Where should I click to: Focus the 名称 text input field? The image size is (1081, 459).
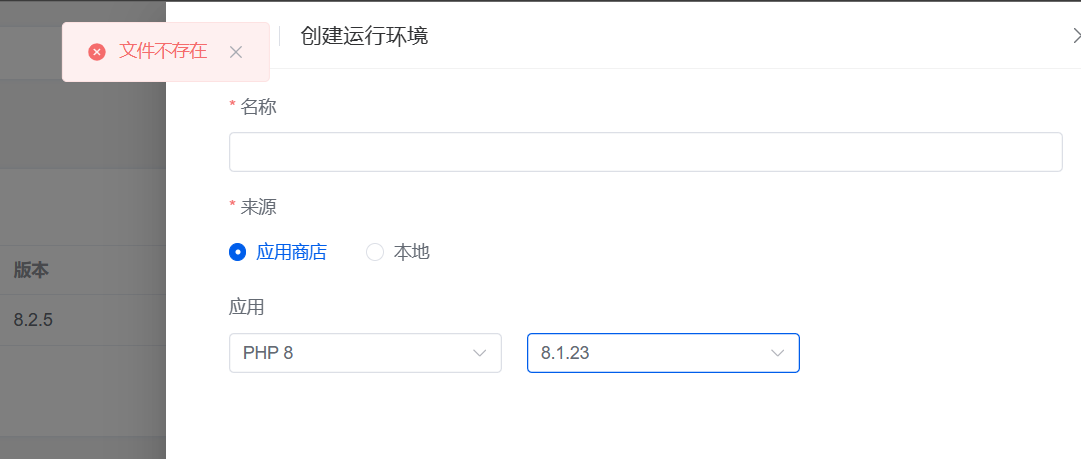(645, 152)
